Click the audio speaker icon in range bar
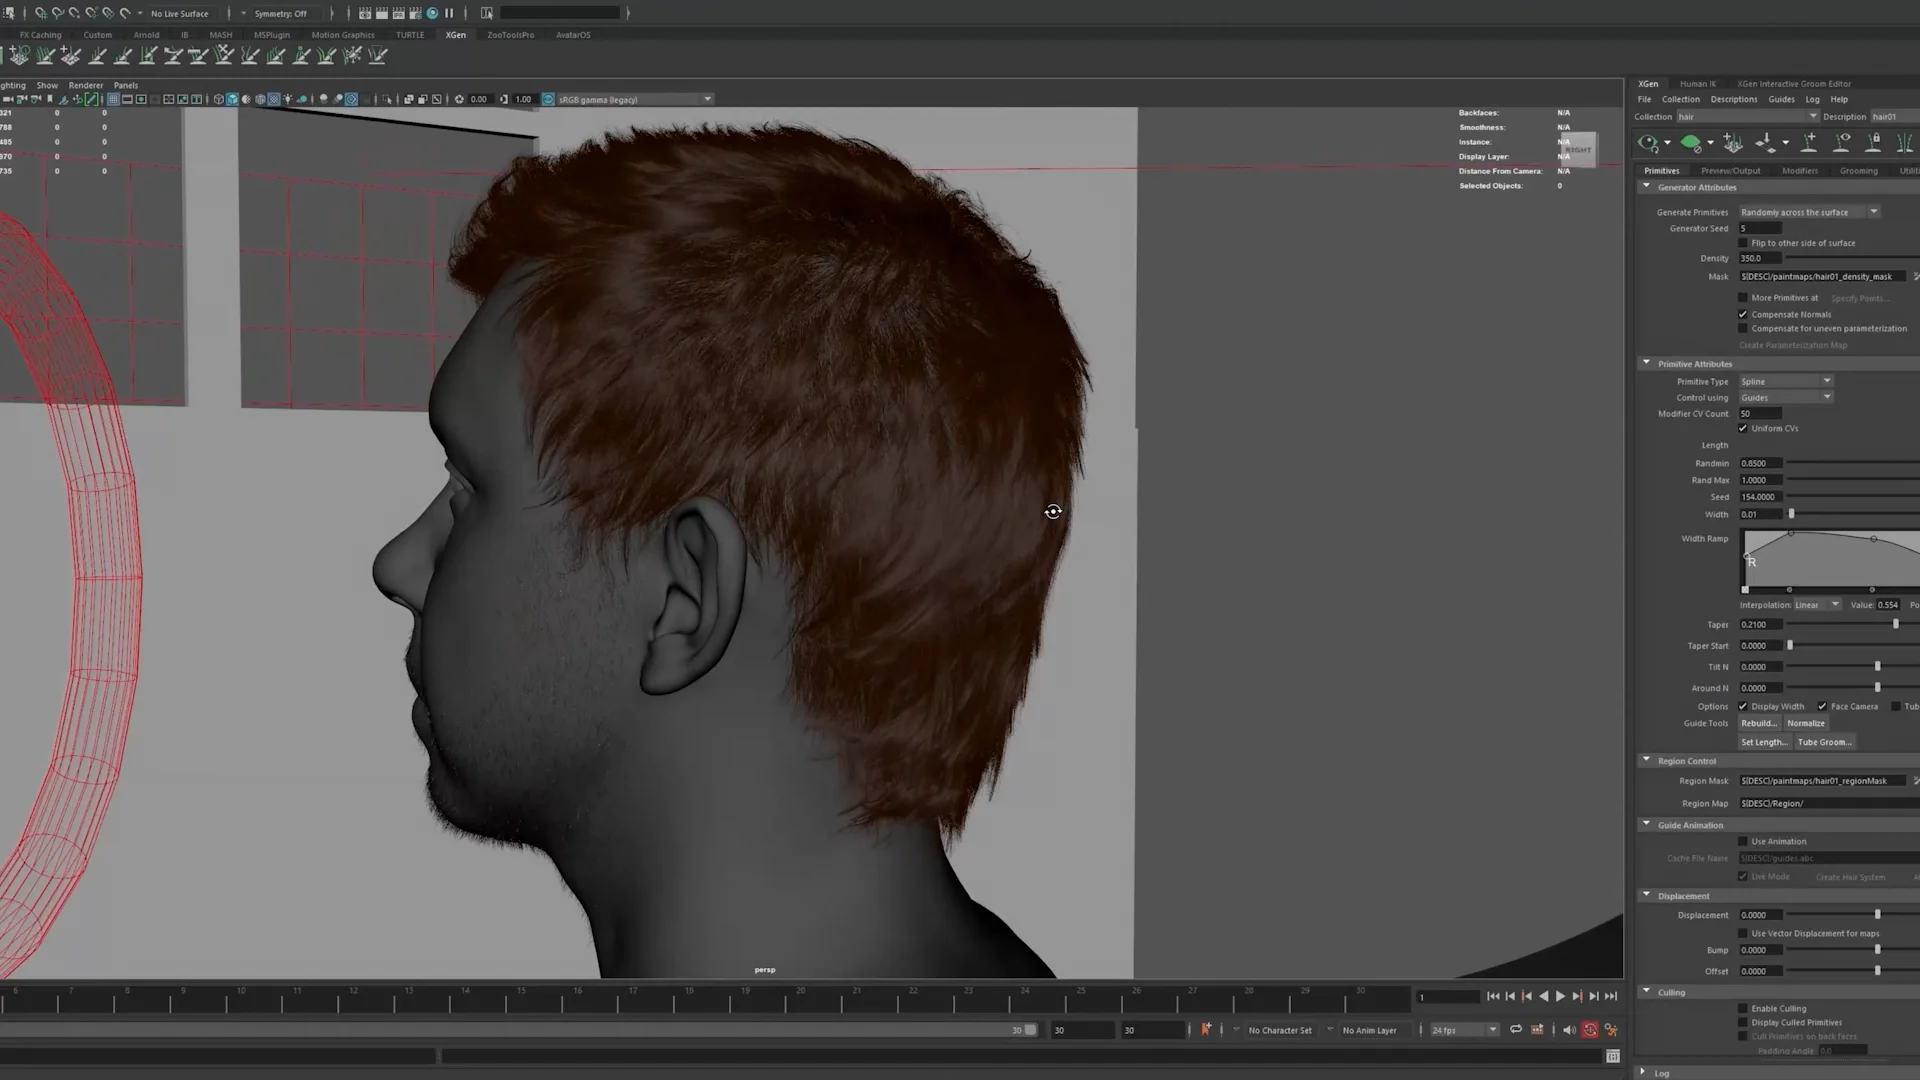The width and height of the screenshot is (1920, 1080). point(1569,1030)
